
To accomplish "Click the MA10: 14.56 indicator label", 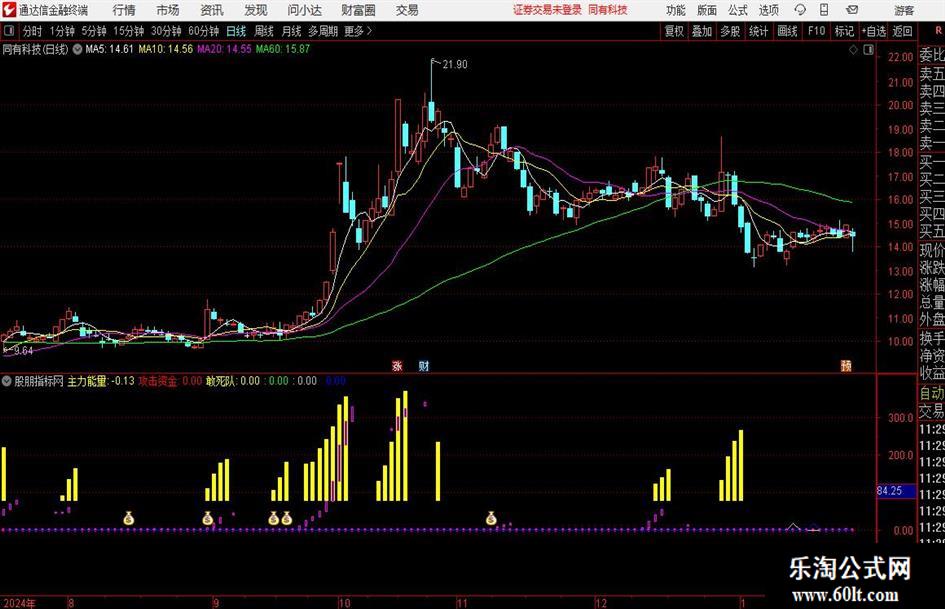I will 166,49.
